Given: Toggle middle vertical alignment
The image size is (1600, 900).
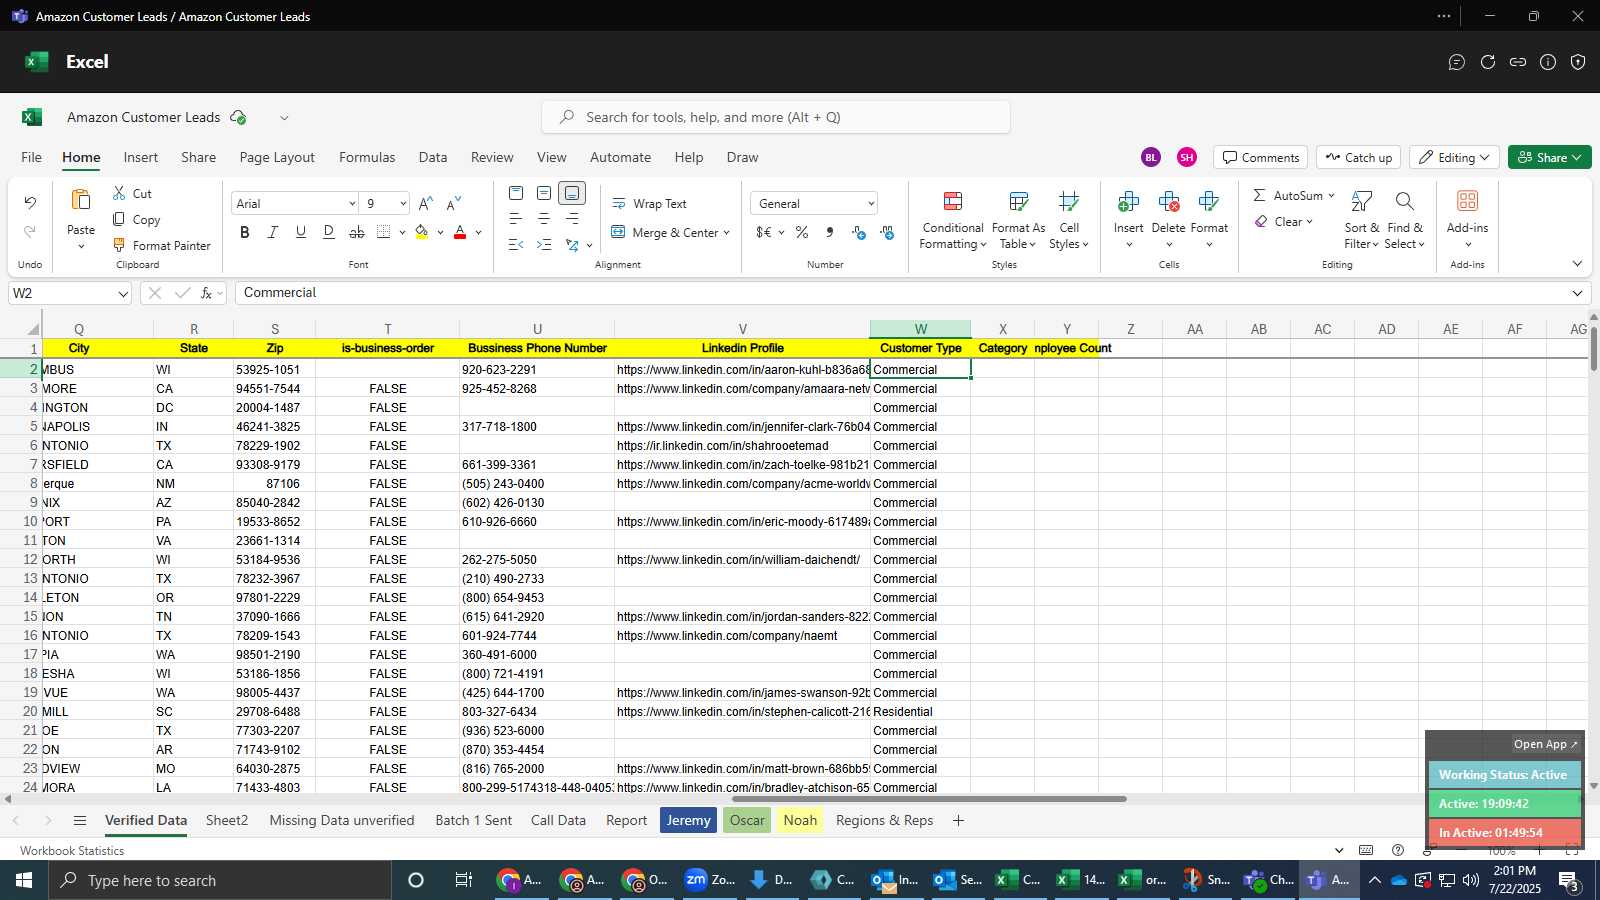Looking at the screenshot, I should point(544,193).
